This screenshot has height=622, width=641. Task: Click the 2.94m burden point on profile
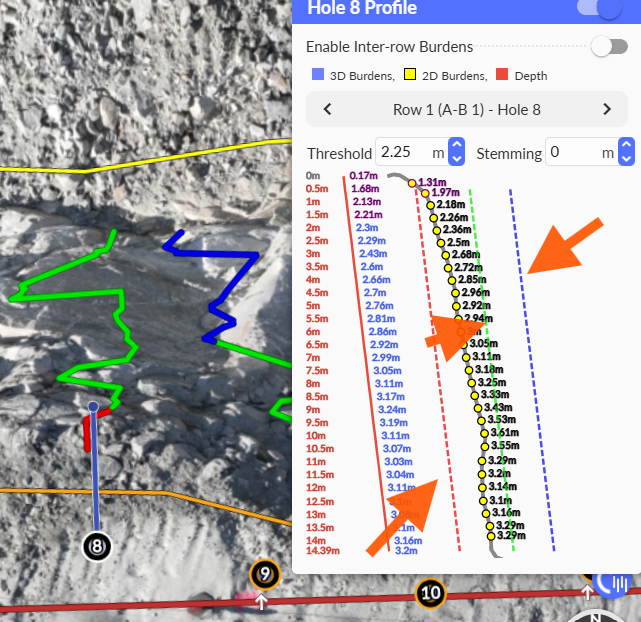pyautogui.click(x=462, y=318)
